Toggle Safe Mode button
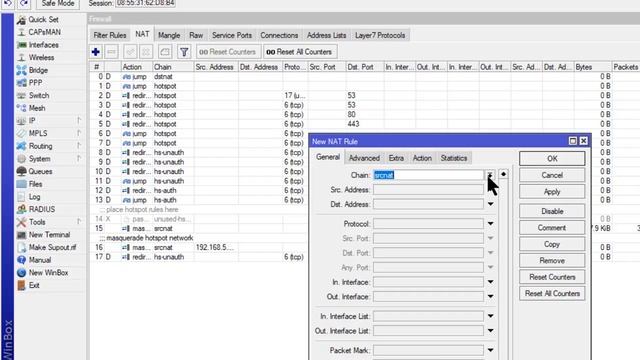The height and width of the screenshot is (360, 640). click(x=58, y=3)
